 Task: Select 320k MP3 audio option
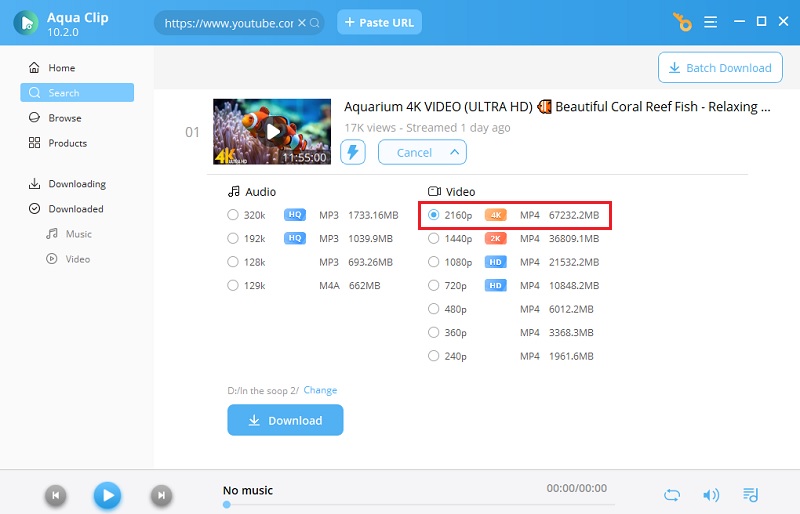pyautogui.click(x=233, y=215)
